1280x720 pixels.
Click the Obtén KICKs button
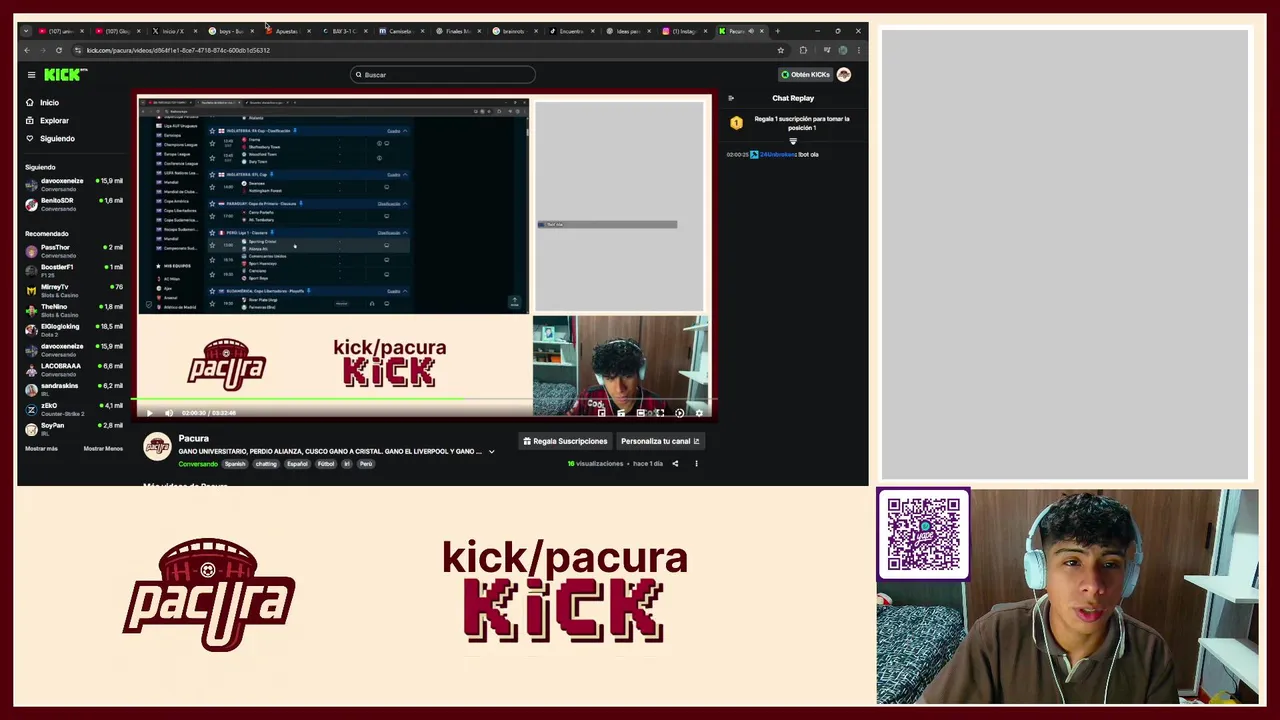(805, 75)
